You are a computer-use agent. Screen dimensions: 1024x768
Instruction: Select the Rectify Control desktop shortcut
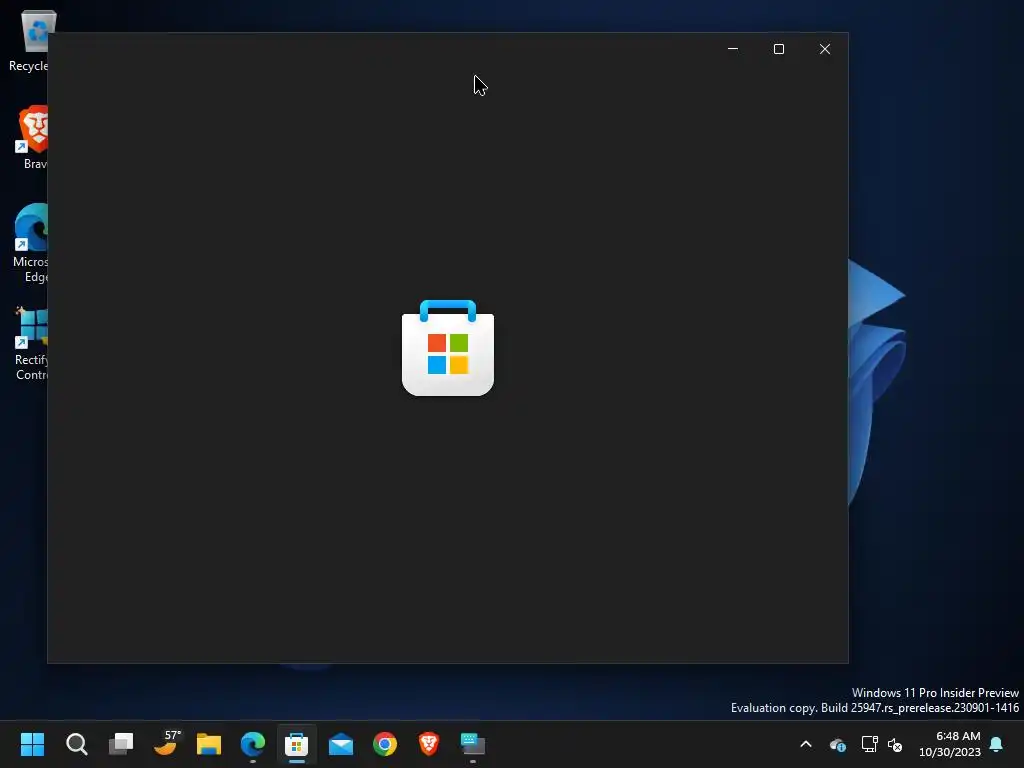[x=31, y=344]
